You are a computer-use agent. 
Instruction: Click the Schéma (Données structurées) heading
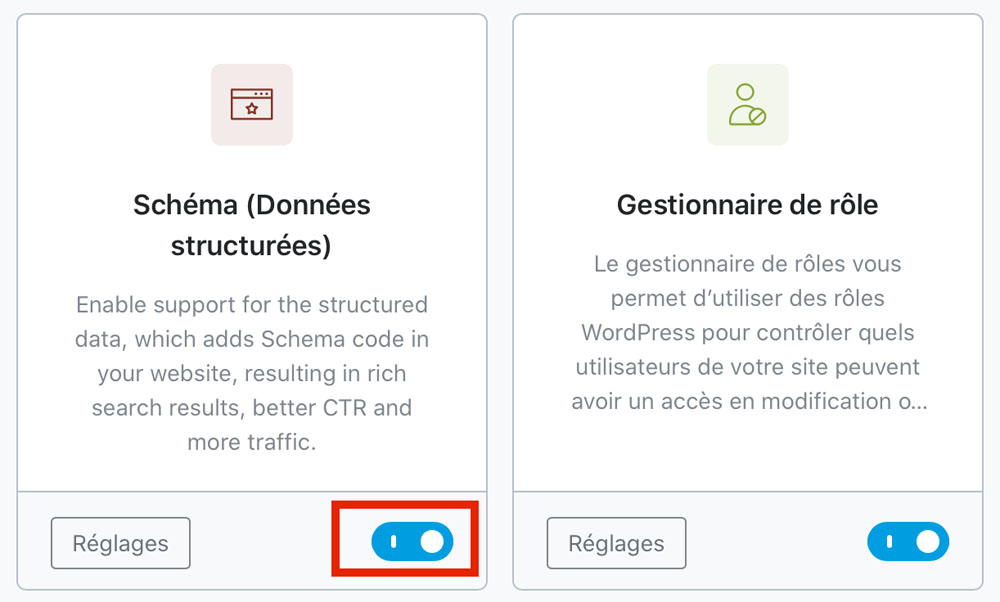(252, 225)
